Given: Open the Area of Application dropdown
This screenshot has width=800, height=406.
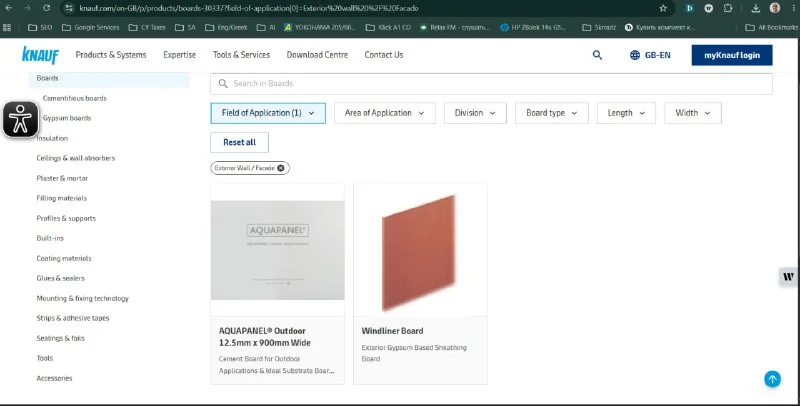Looking at the screenshot, I should coord(385,113).
